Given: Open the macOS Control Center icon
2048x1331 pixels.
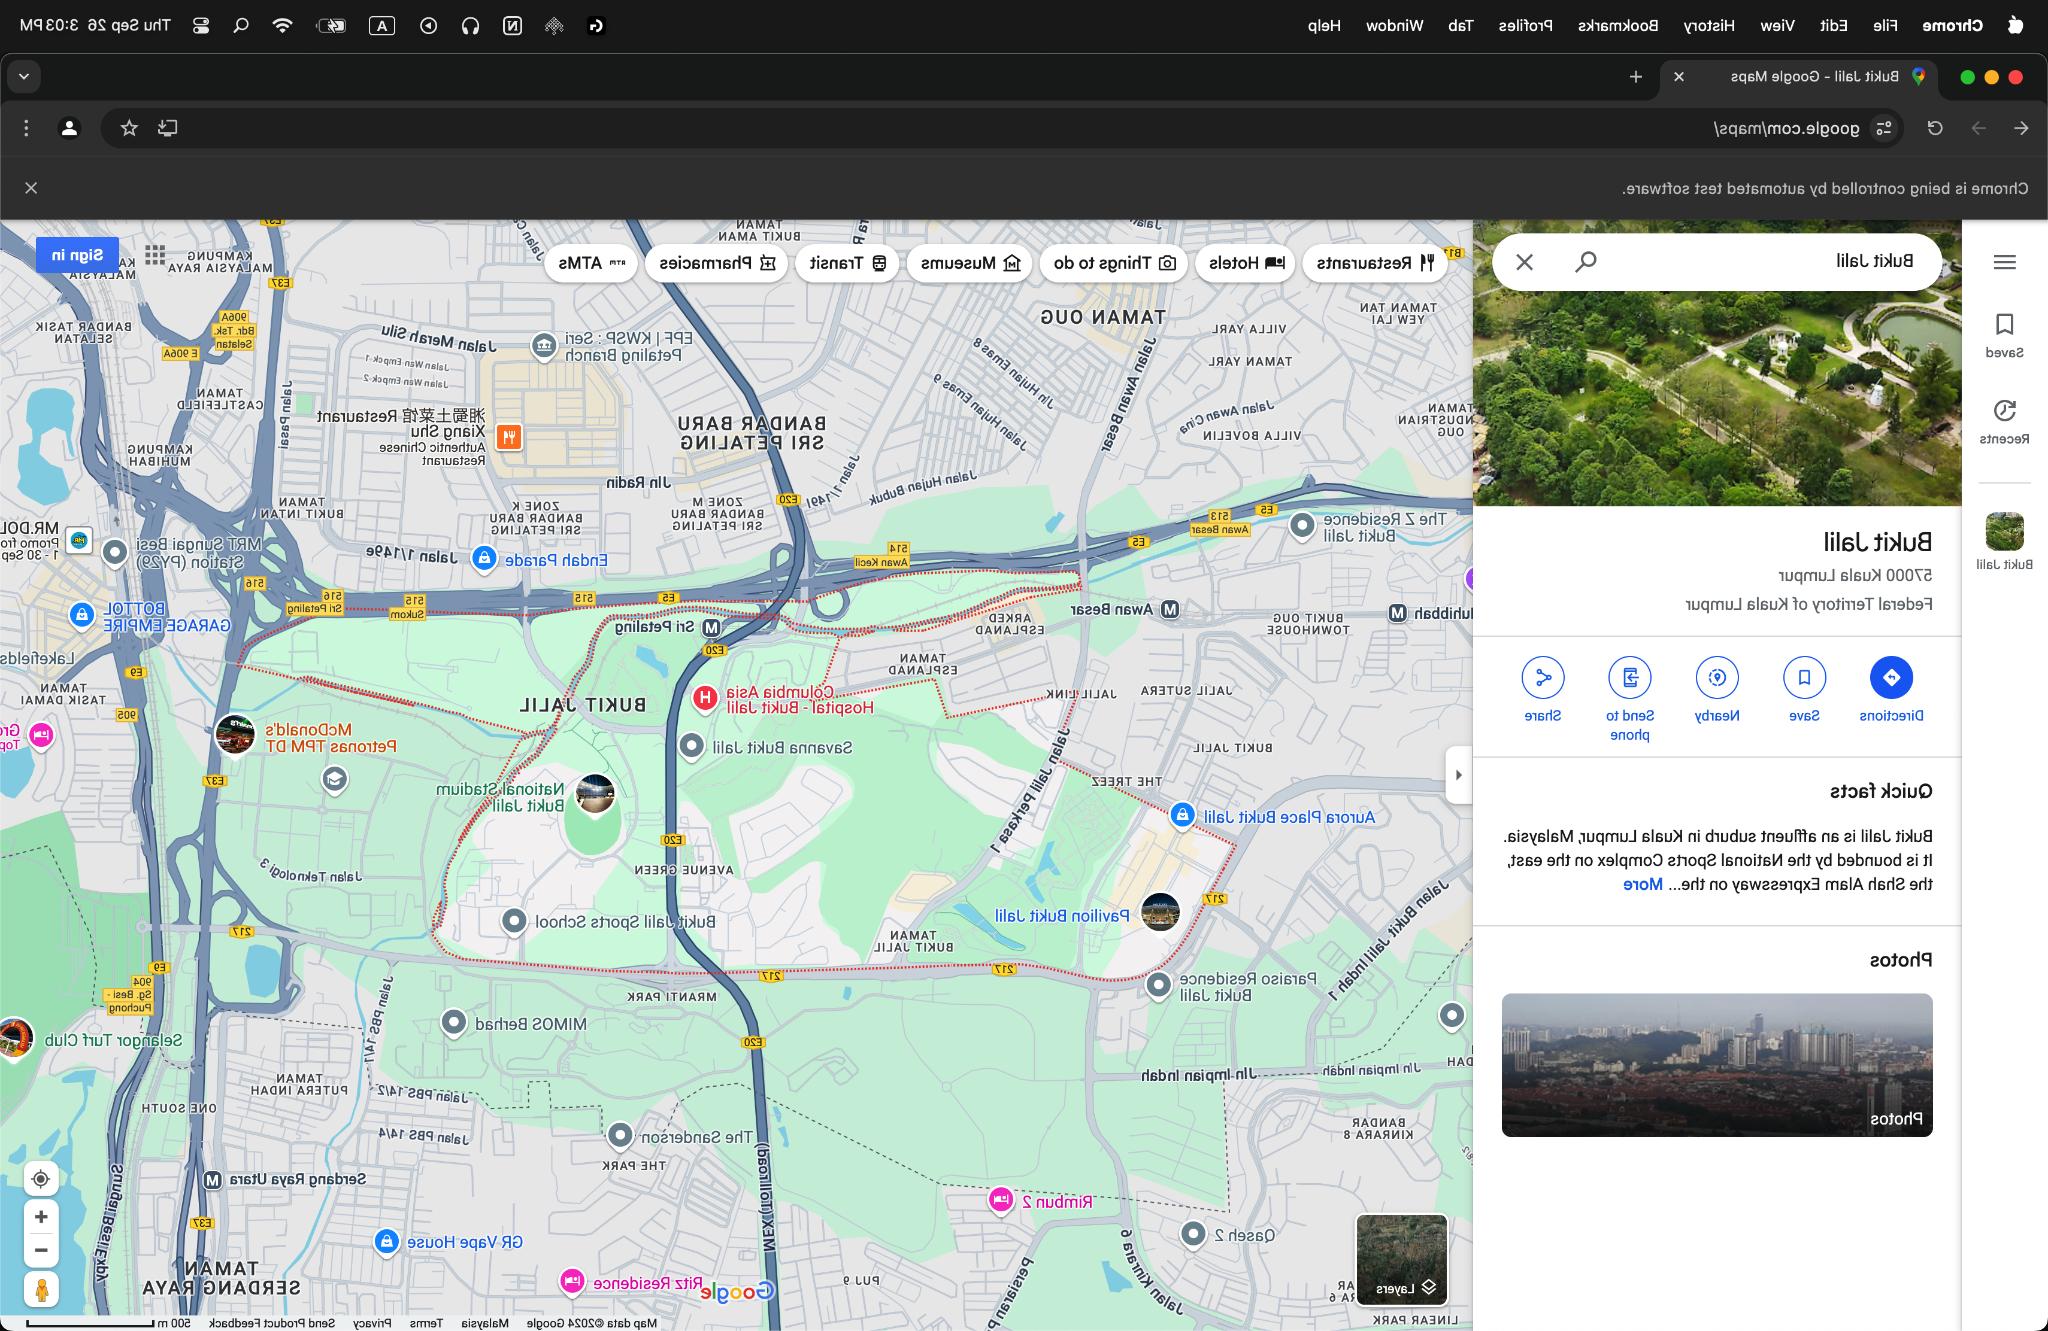Looking at the screenshot, I should click(201, 26).
